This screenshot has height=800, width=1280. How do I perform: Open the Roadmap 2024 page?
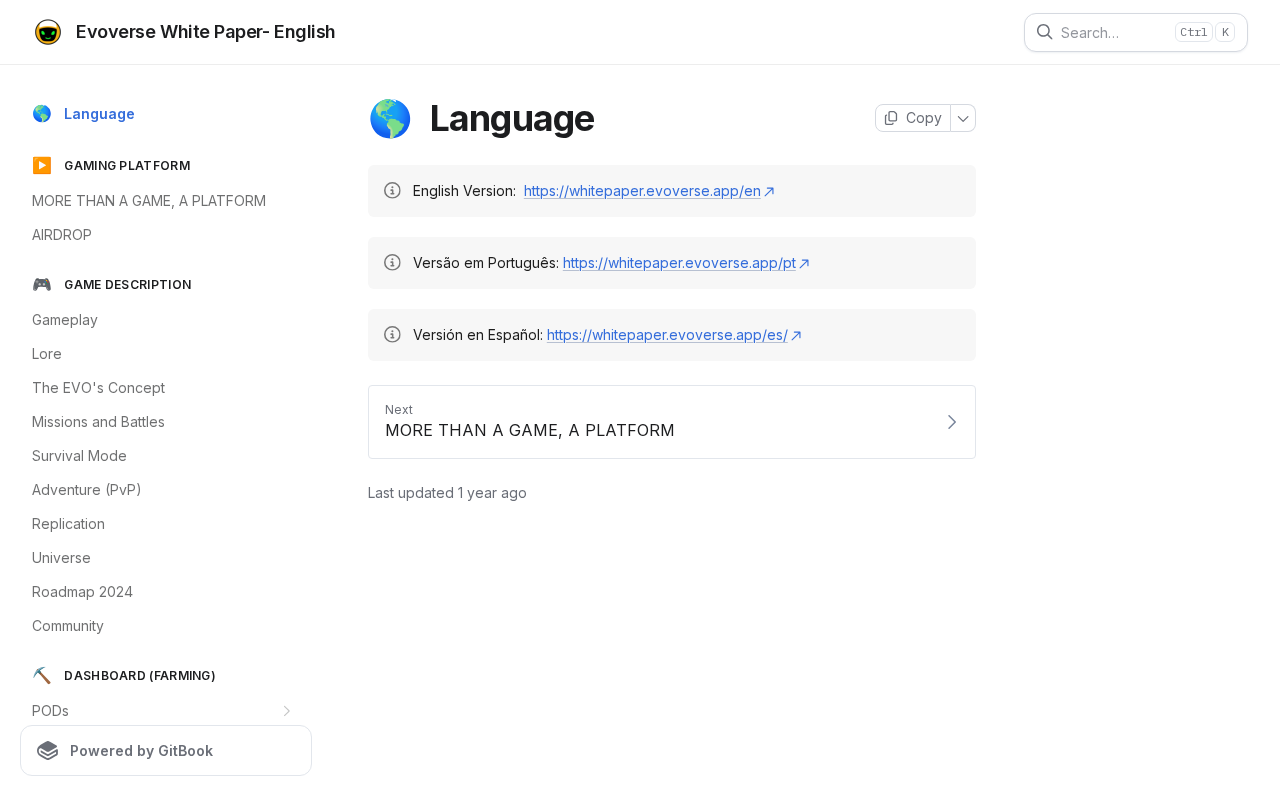point(82,592)
